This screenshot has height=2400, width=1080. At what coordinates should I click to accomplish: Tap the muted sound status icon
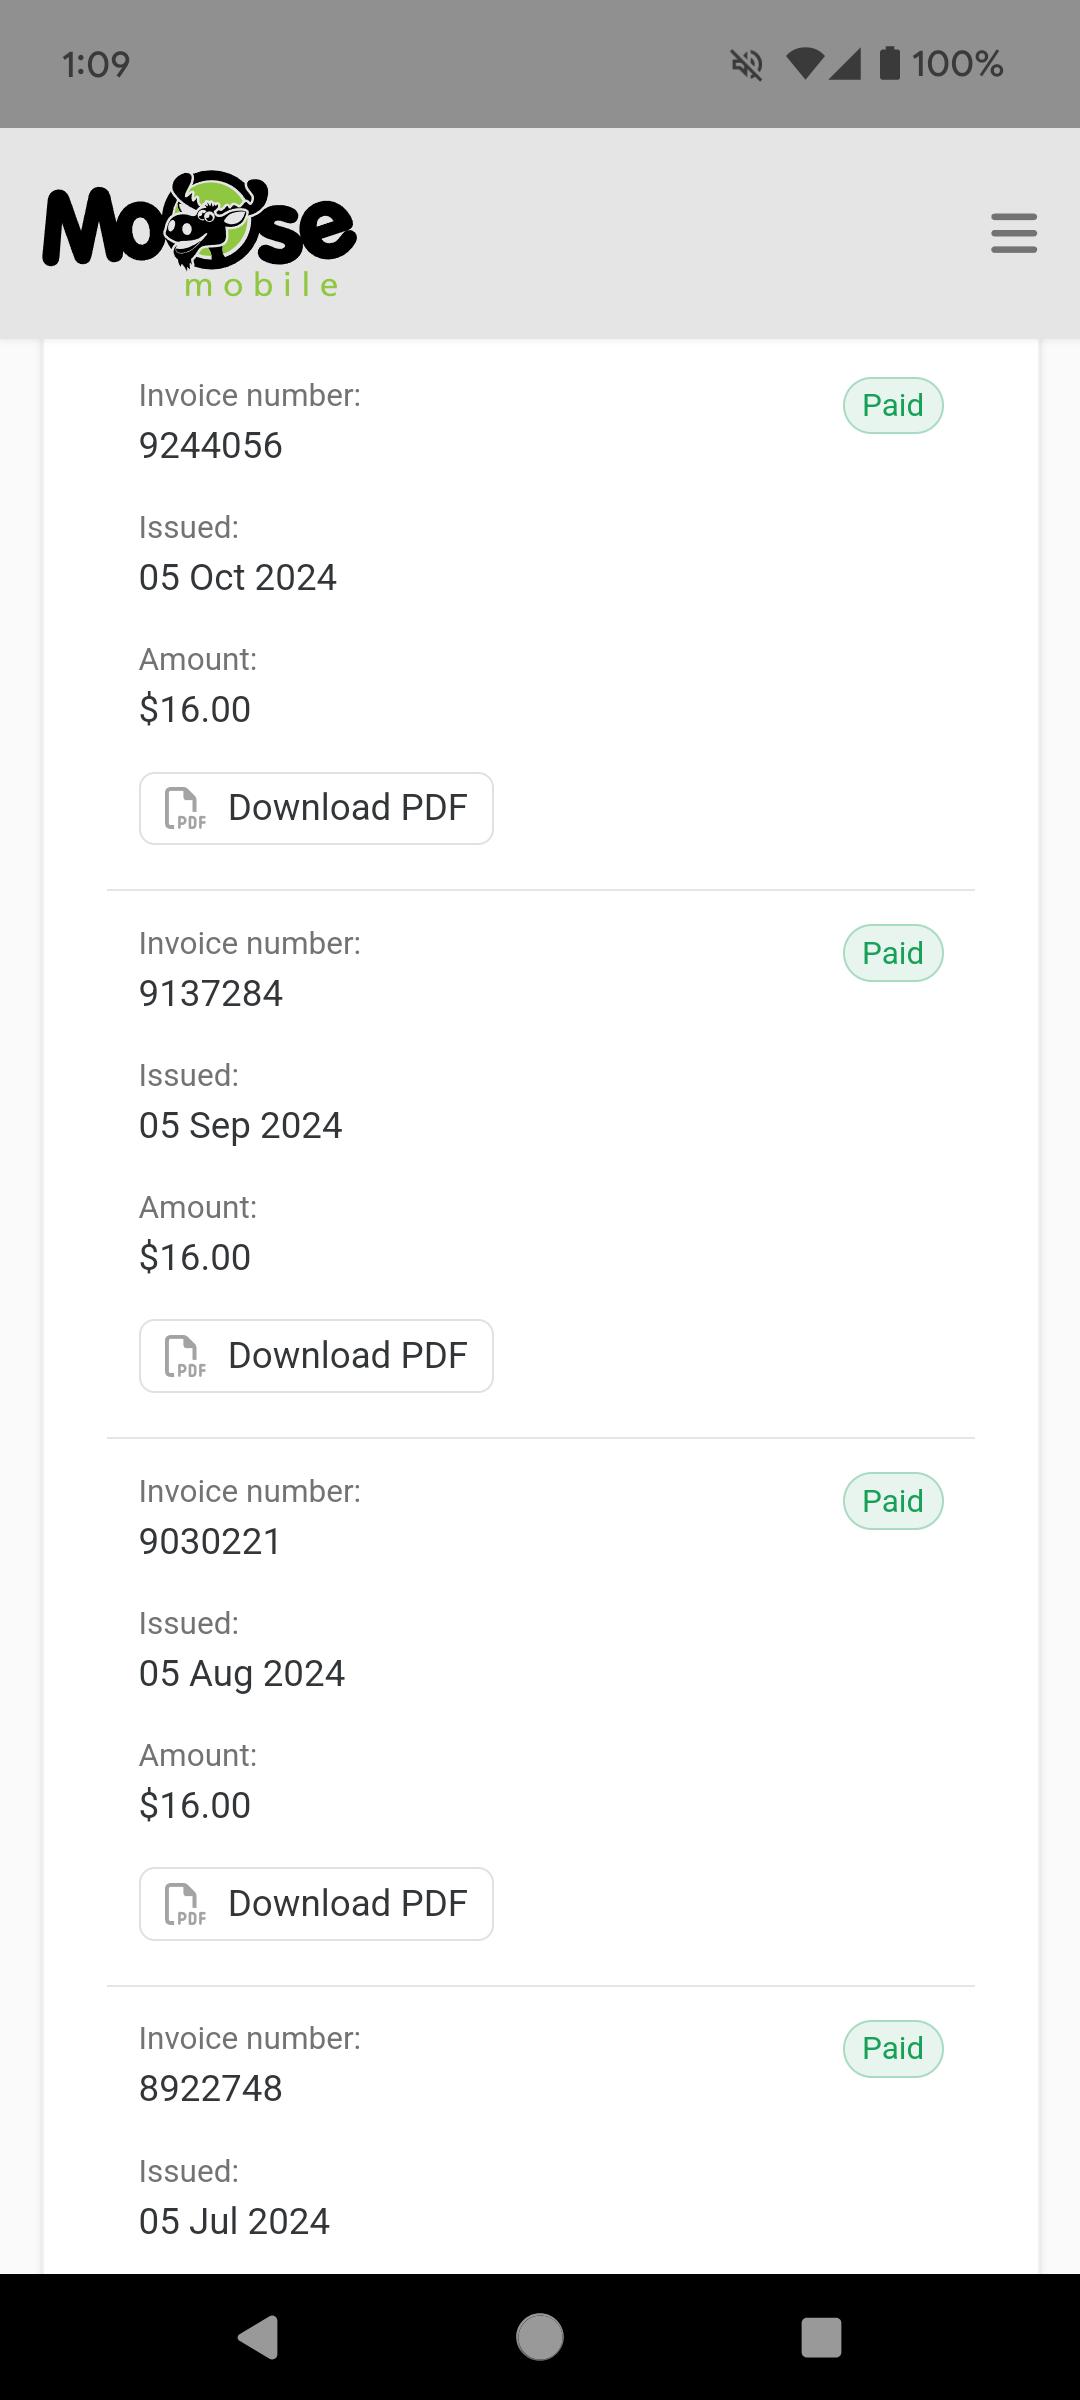[x=747, y=65]
